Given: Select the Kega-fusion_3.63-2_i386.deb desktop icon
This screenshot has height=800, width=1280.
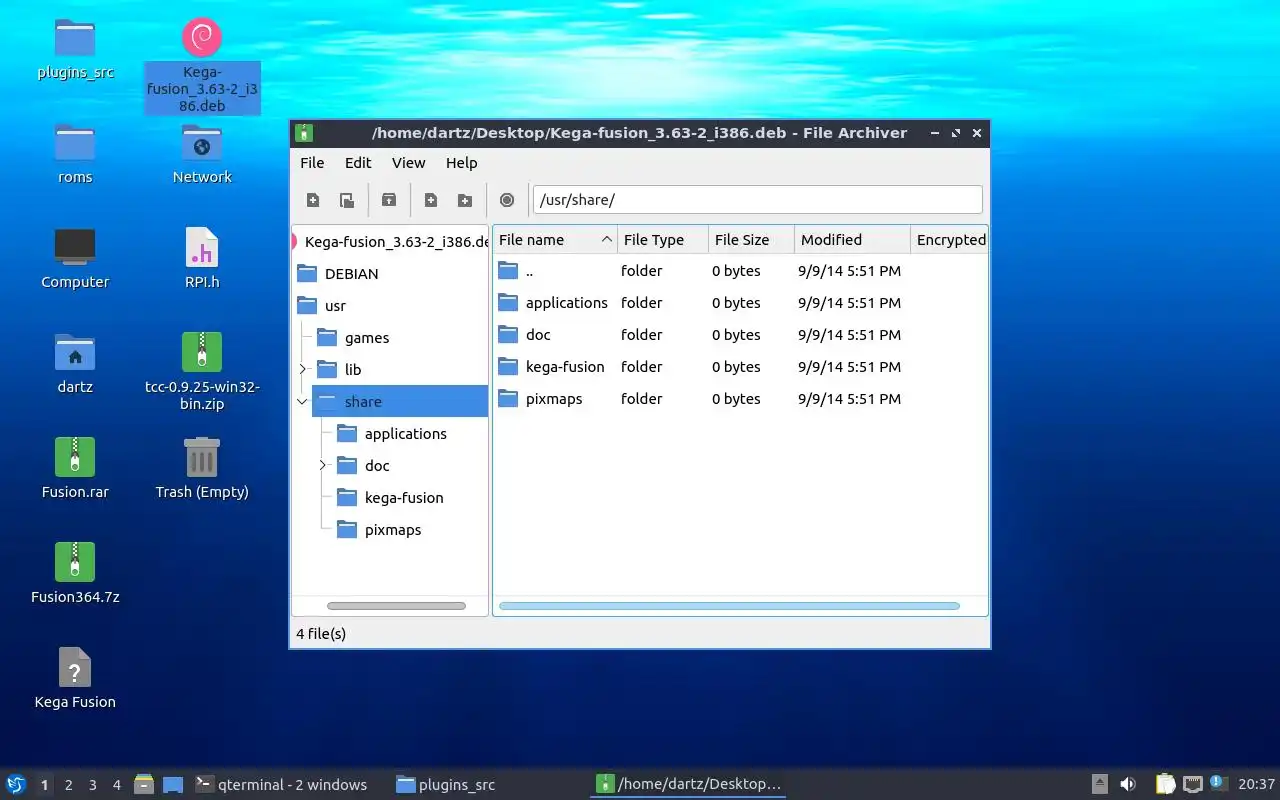Looking at the screenshot, I should coord(202,65).
